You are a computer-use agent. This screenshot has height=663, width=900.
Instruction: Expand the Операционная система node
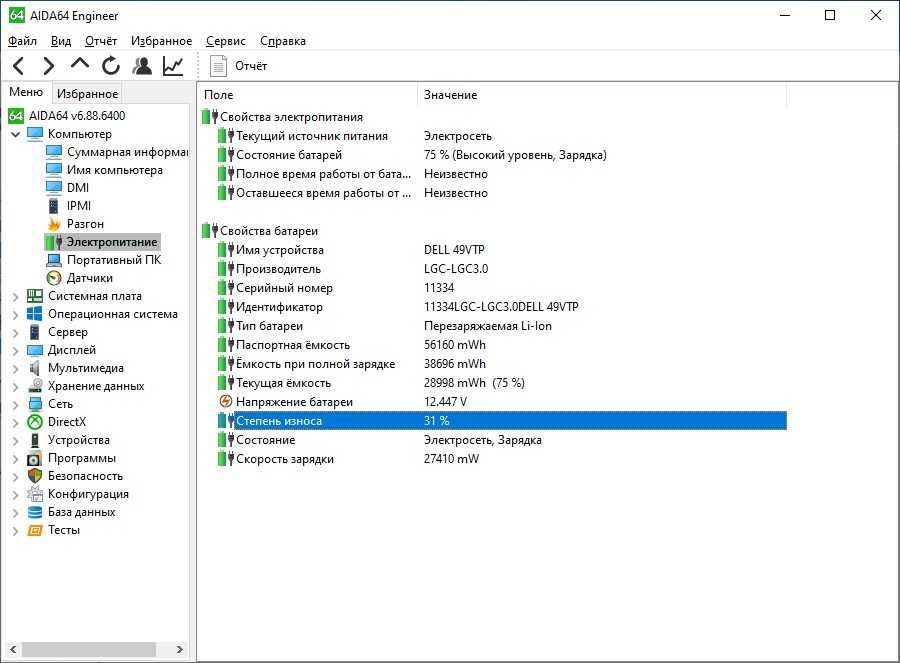coord(15,315)
